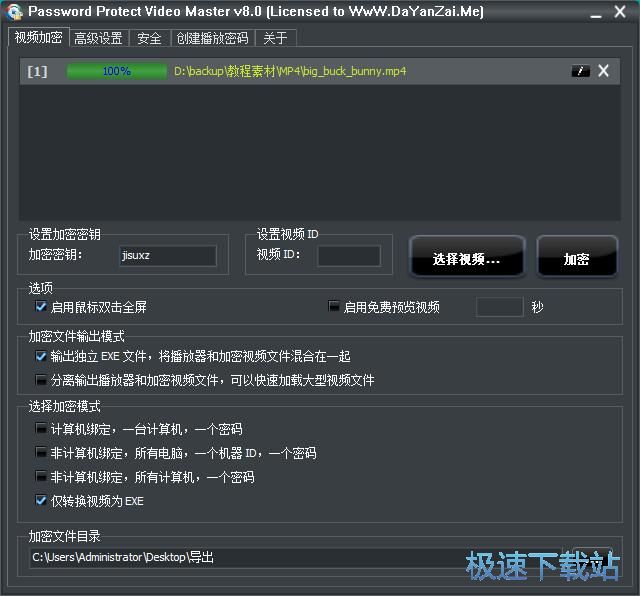Switch to the 创建播放密码 tab
640x596 pixels.
pyautogui.click(x=212, y=38)
